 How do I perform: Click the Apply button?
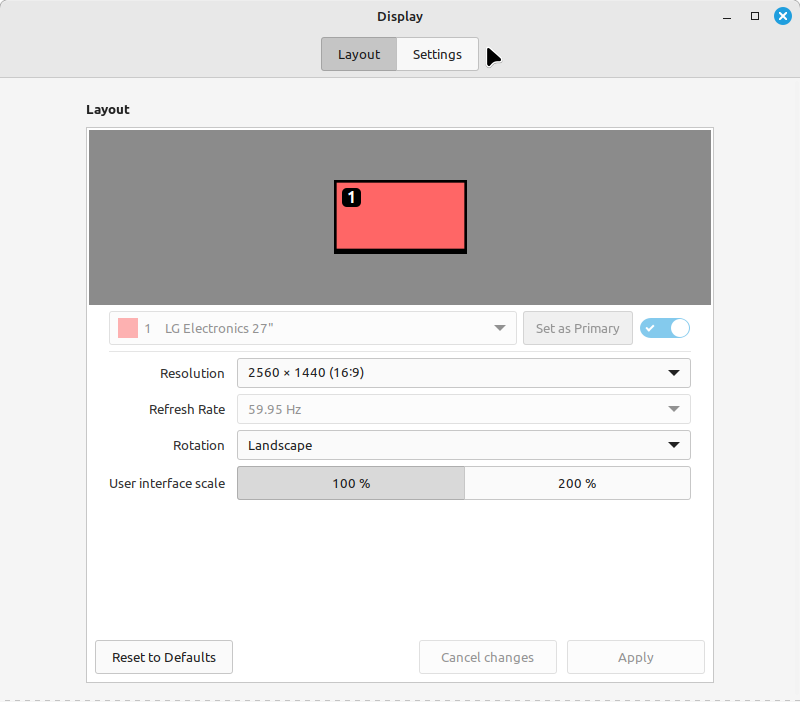(636, 657)
